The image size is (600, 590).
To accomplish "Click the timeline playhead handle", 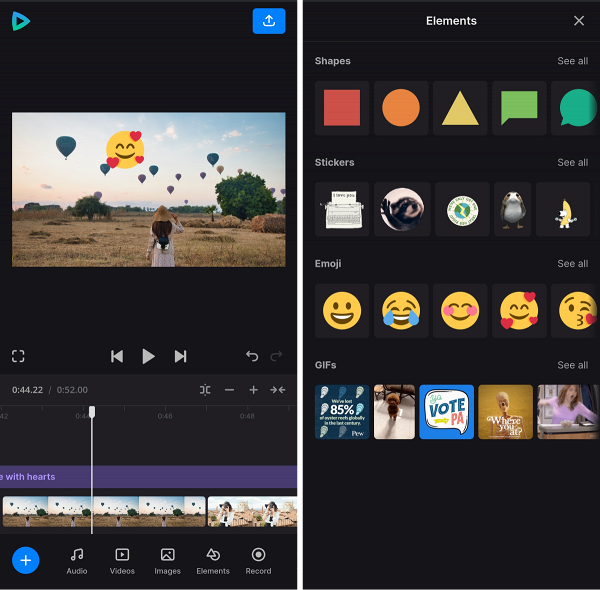I will tap(92, 412).
